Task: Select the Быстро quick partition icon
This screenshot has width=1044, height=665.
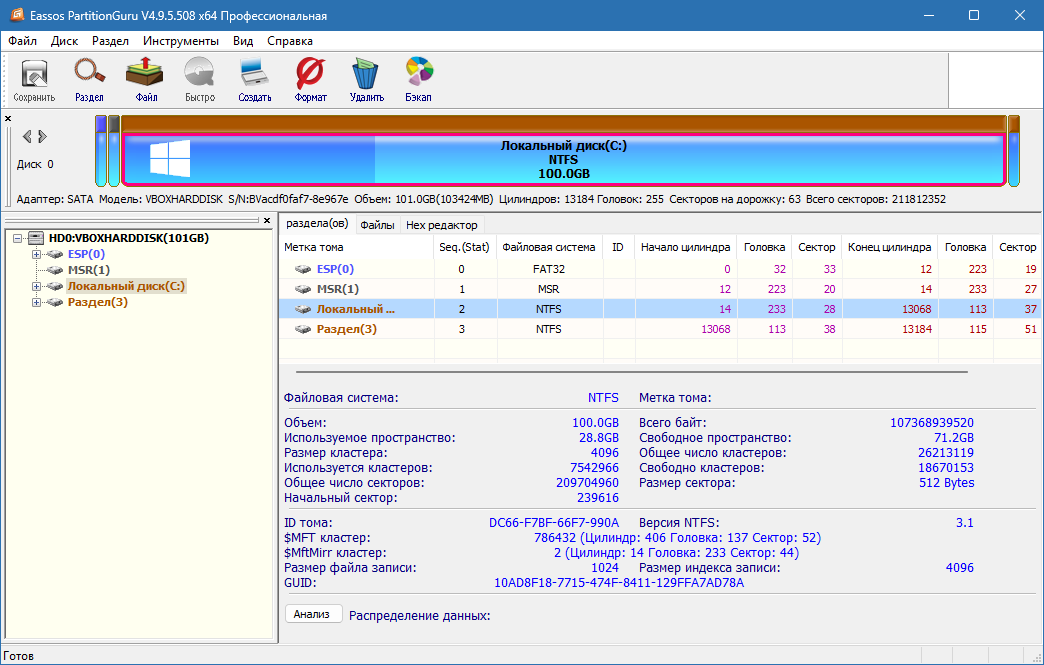Action: click(200, 80)
